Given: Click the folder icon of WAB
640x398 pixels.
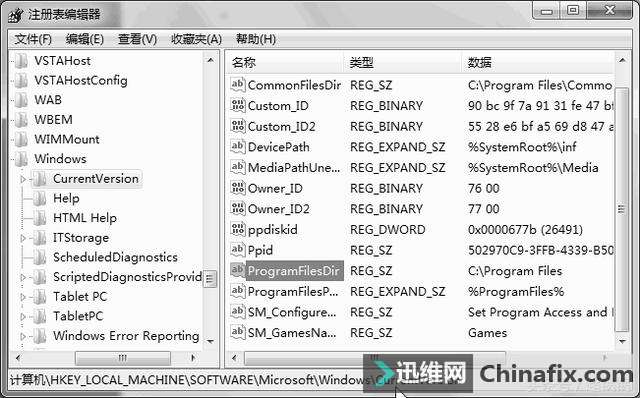Looking at the screenshot, I should pos(21,100).
